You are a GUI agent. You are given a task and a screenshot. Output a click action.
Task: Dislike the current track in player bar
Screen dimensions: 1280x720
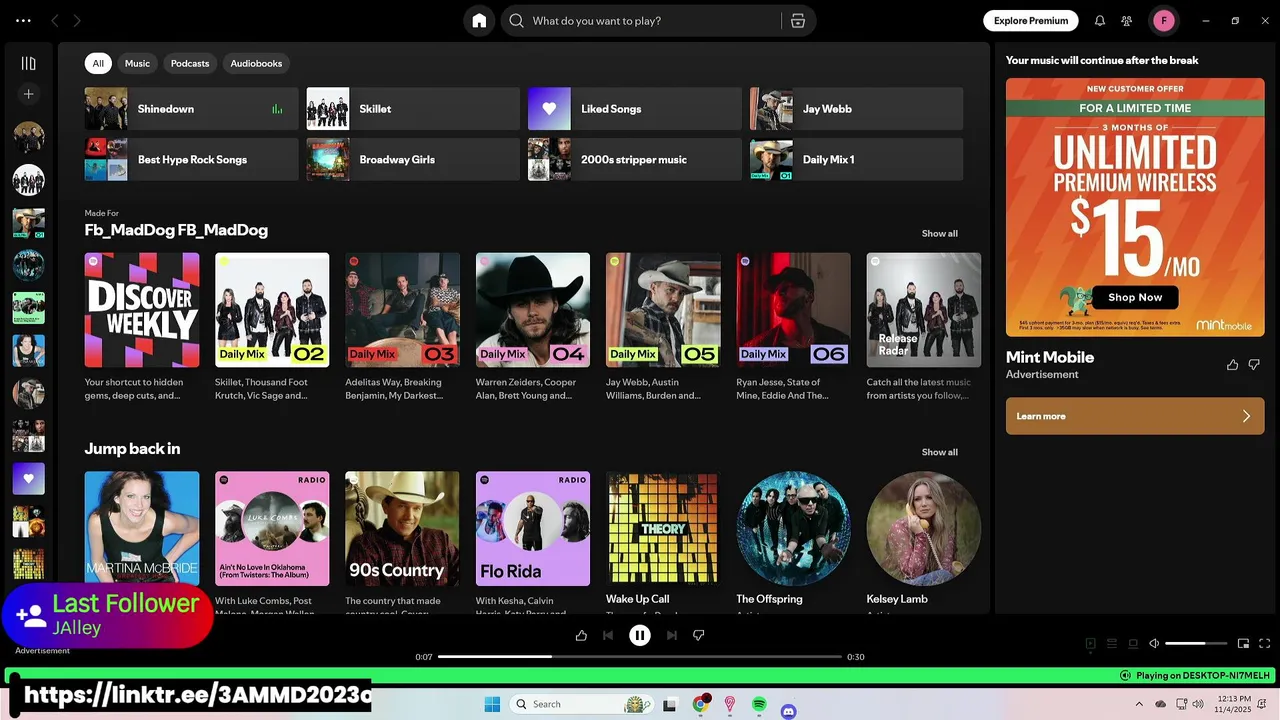point(699,635)
